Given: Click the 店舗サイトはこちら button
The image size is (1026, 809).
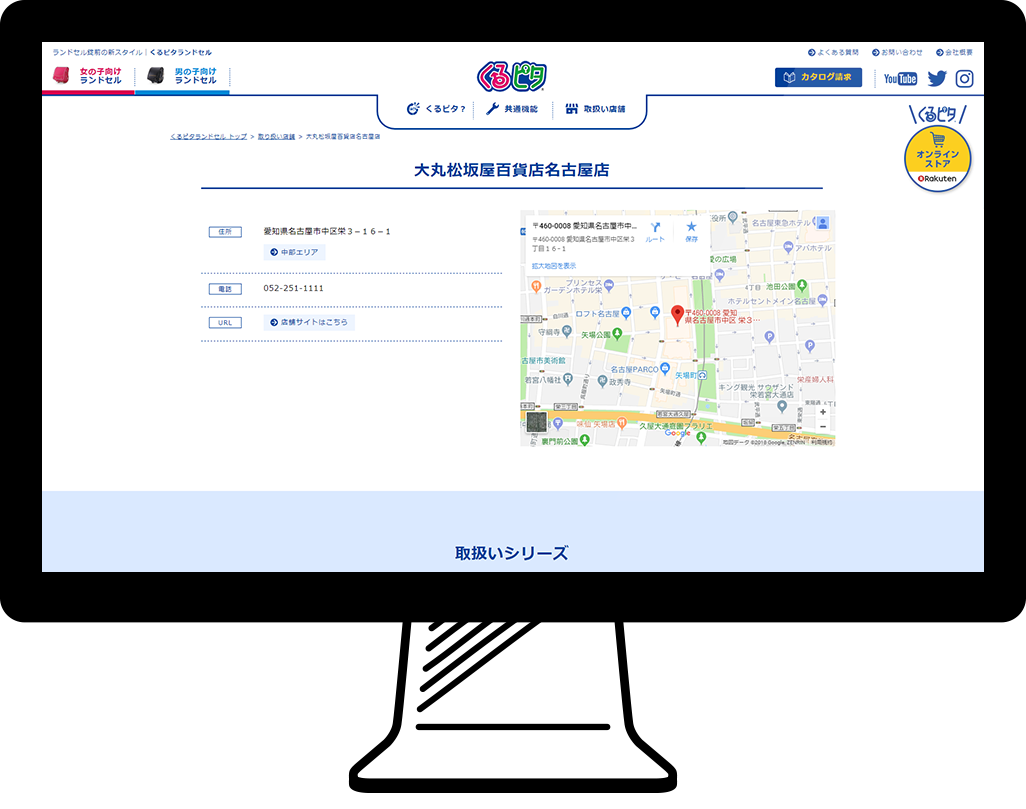Looking at the screenshot, I should coord(309,322).
